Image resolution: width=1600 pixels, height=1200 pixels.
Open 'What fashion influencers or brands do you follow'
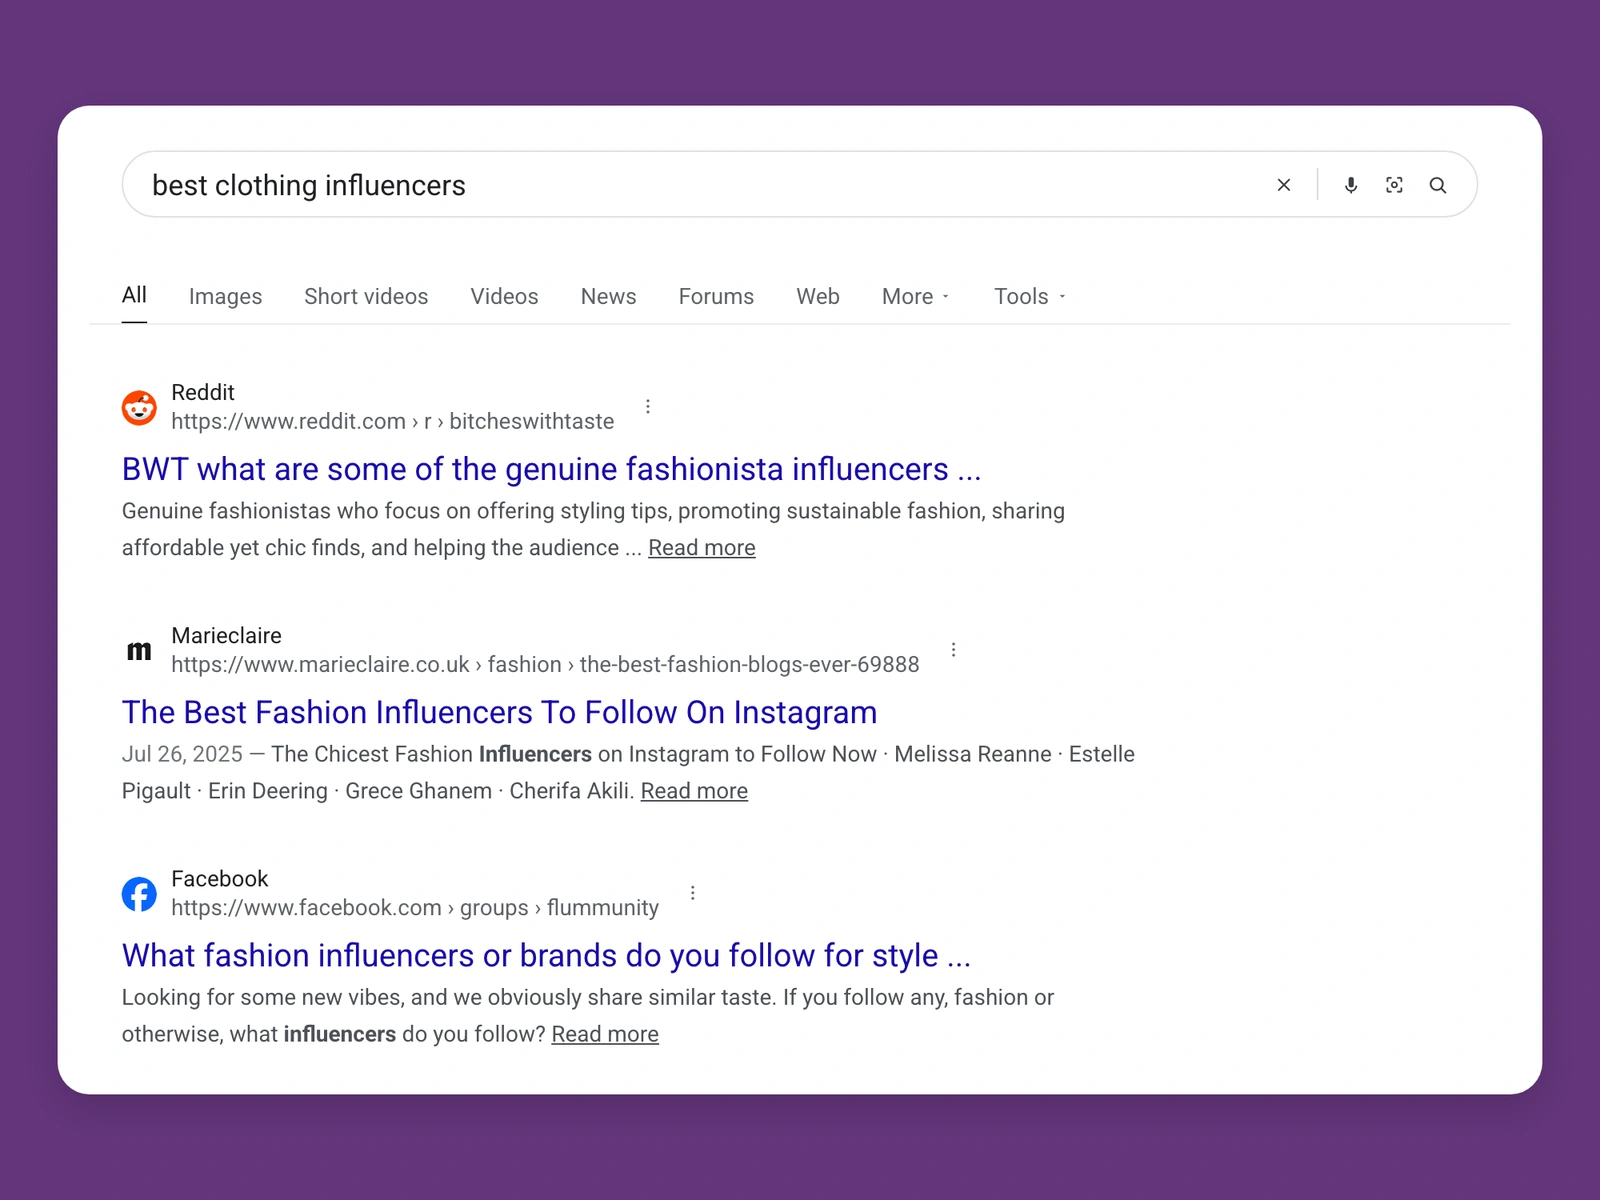[546, 955]
